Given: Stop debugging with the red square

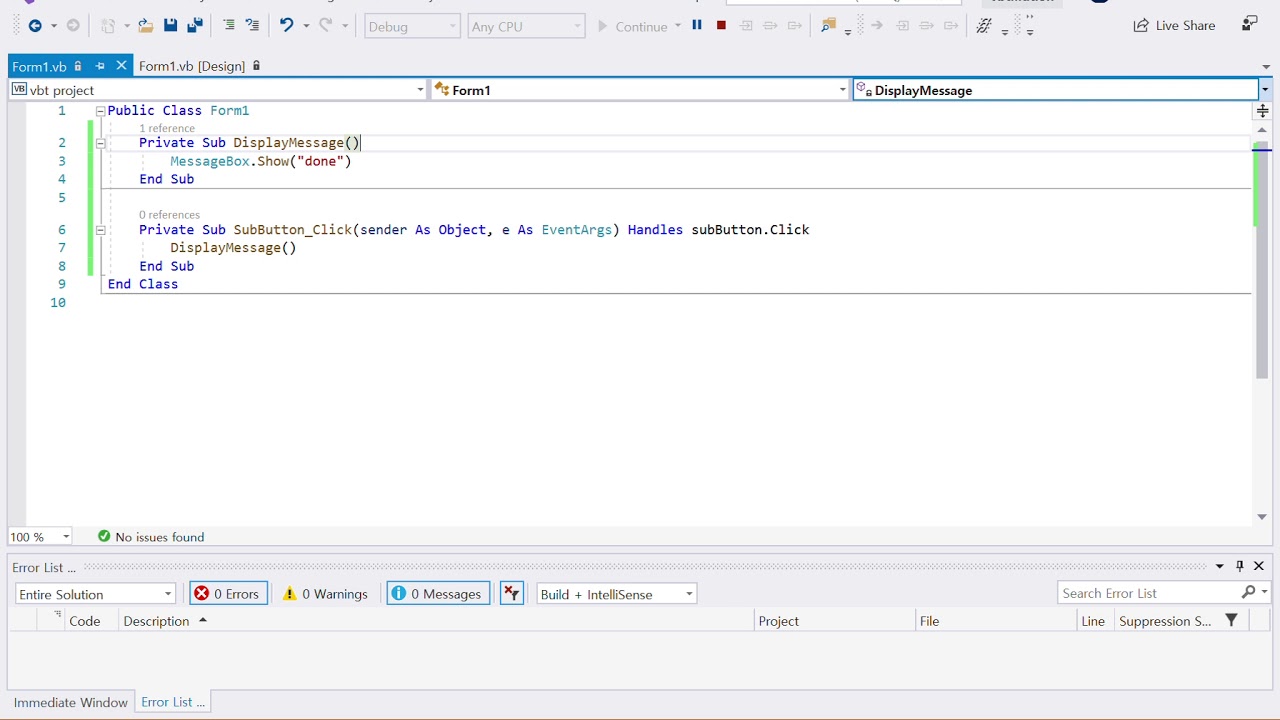Looking at the screenshot, I should point(721,26).
